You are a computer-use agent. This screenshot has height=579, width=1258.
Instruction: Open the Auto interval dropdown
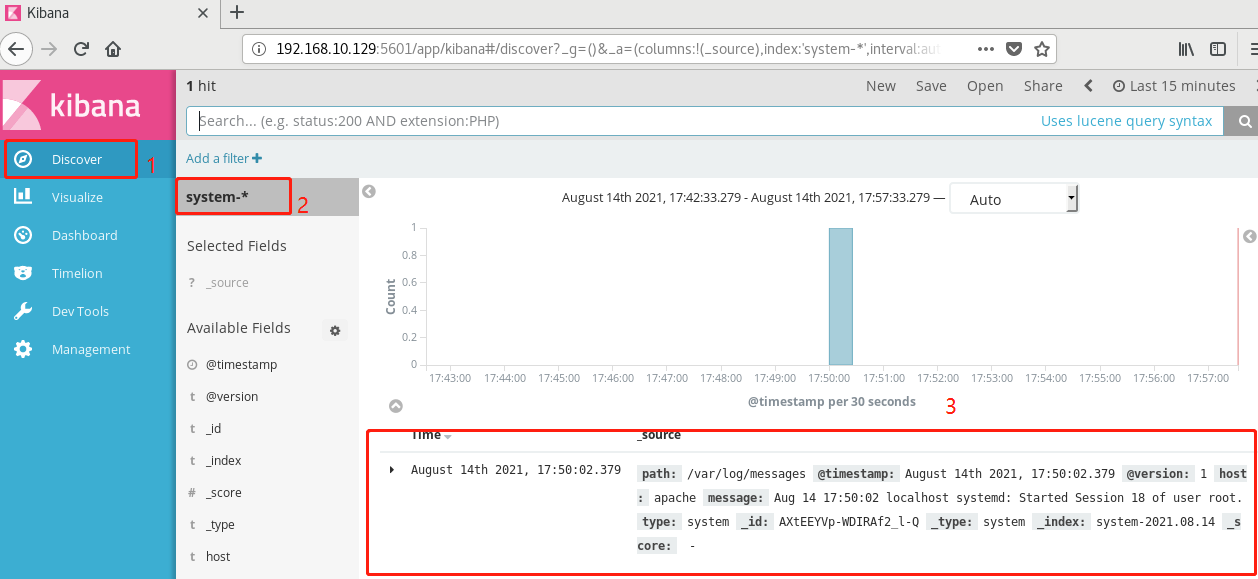click(1014, 199)
